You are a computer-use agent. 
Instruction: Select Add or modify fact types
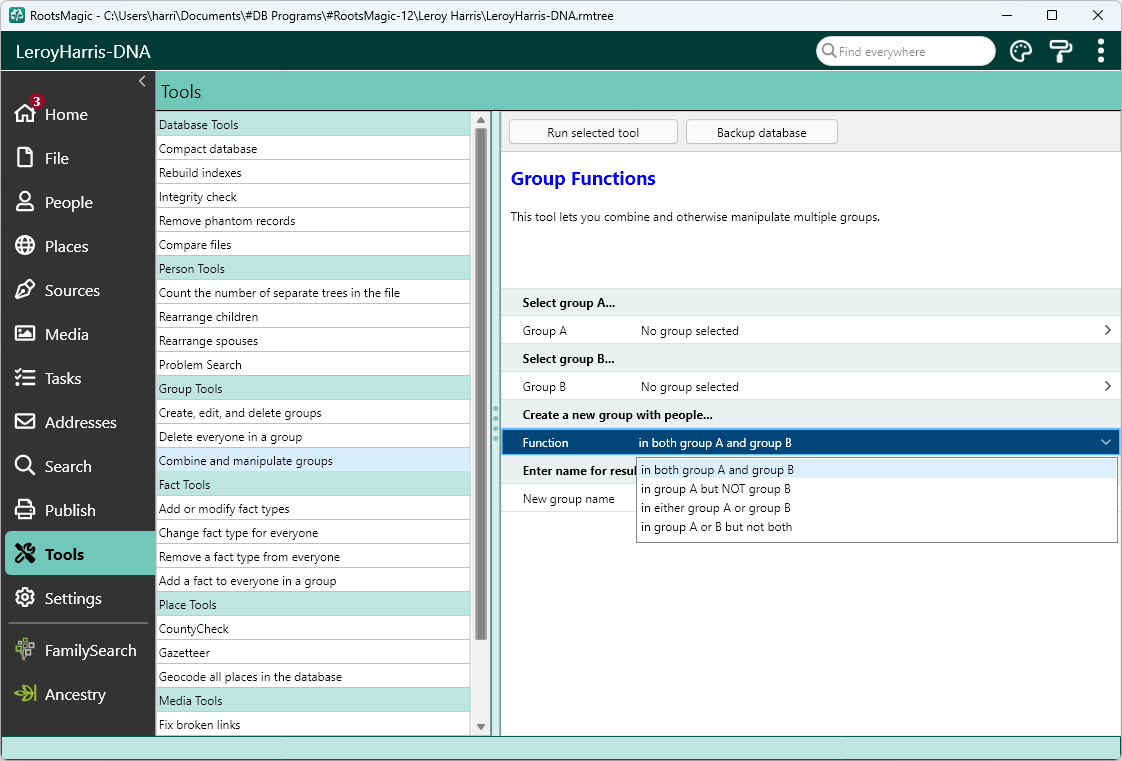(313, 509)
